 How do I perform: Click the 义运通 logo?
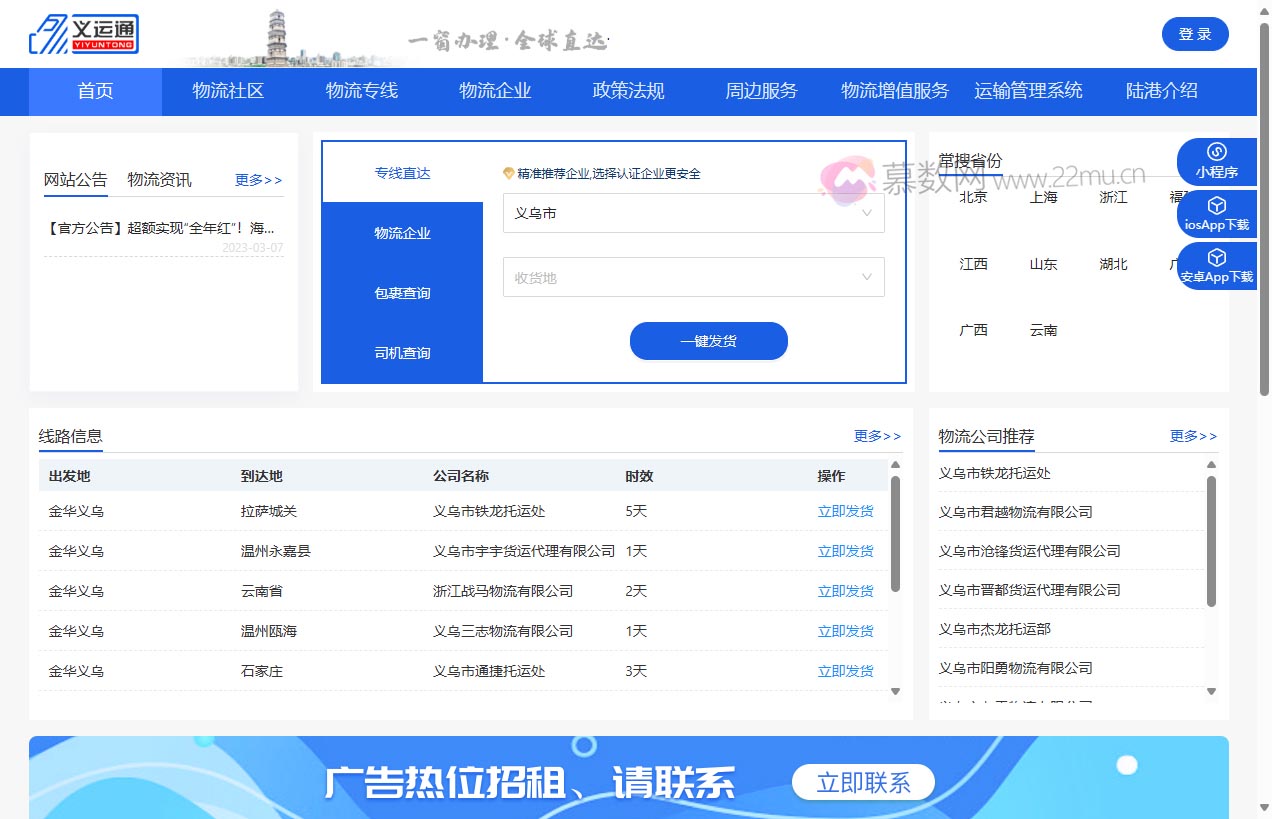coord(84,33)
